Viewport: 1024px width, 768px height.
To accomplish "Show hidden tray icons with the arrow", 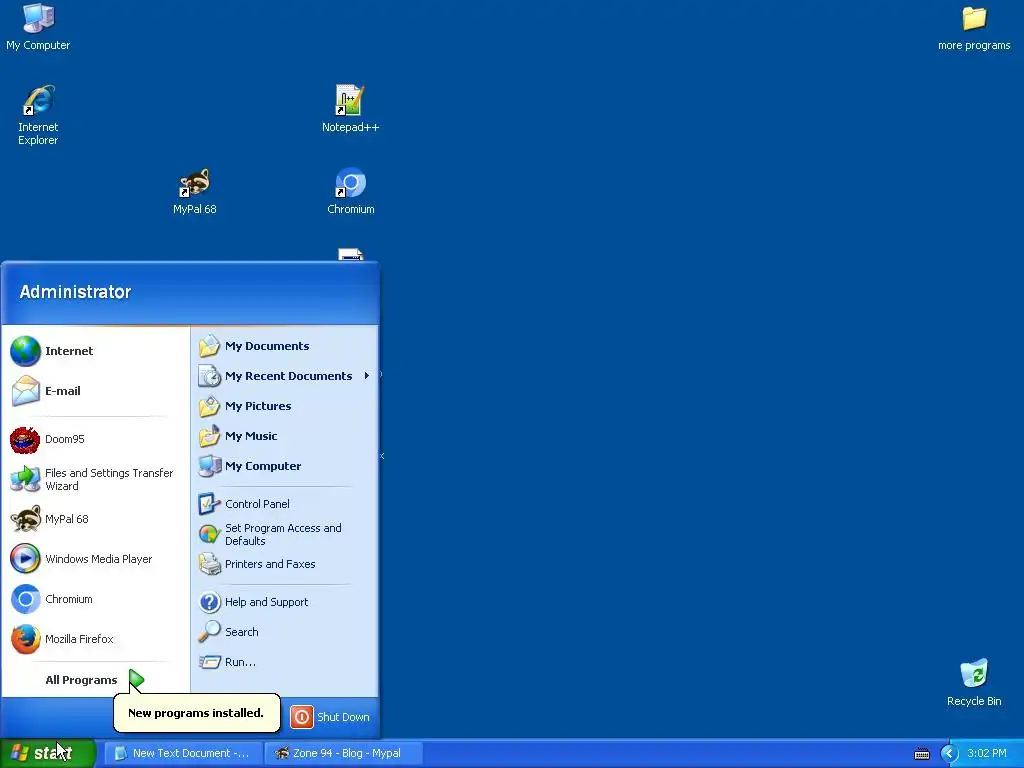I will click(x=949, y=754).
